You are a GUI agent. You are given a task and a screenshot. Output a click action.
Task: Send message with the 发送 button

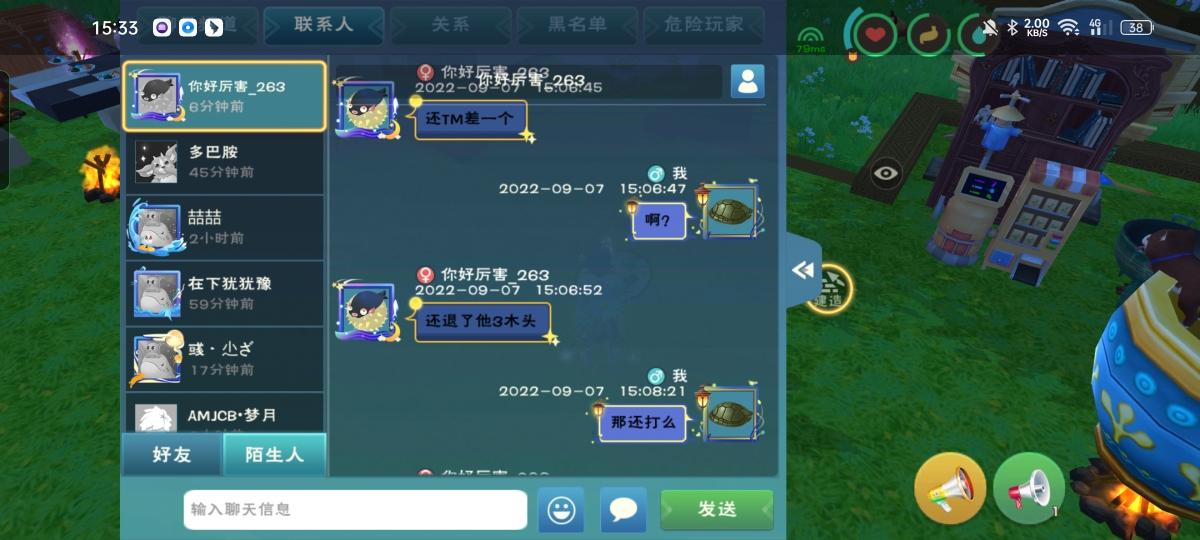pos(717,509)
